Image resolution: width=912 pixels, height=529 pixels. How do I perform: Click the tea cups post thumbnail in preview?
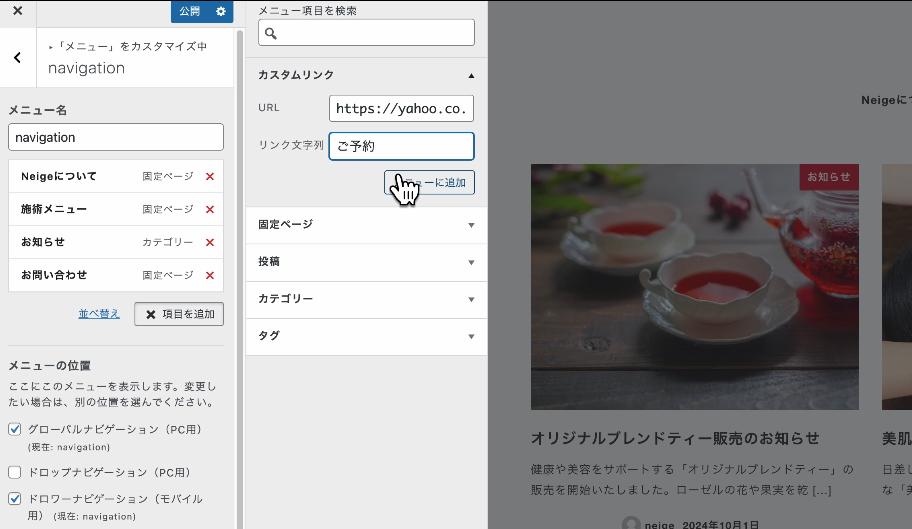[694, 287]
